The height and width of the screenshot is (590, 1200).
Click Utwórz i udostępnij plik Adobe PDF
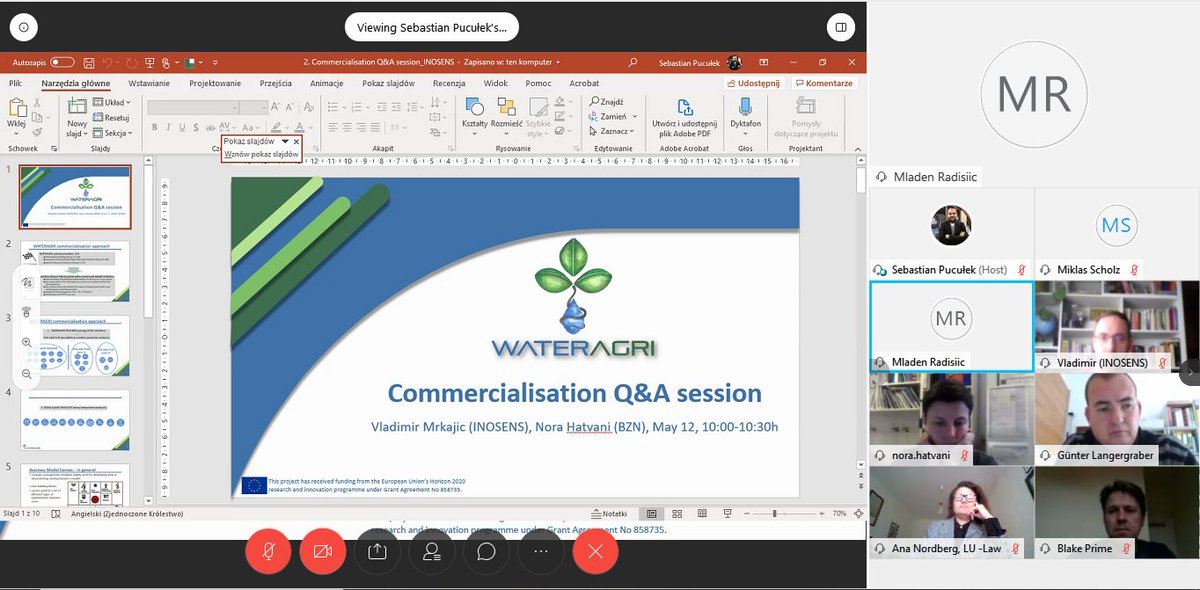click(684, 117)
